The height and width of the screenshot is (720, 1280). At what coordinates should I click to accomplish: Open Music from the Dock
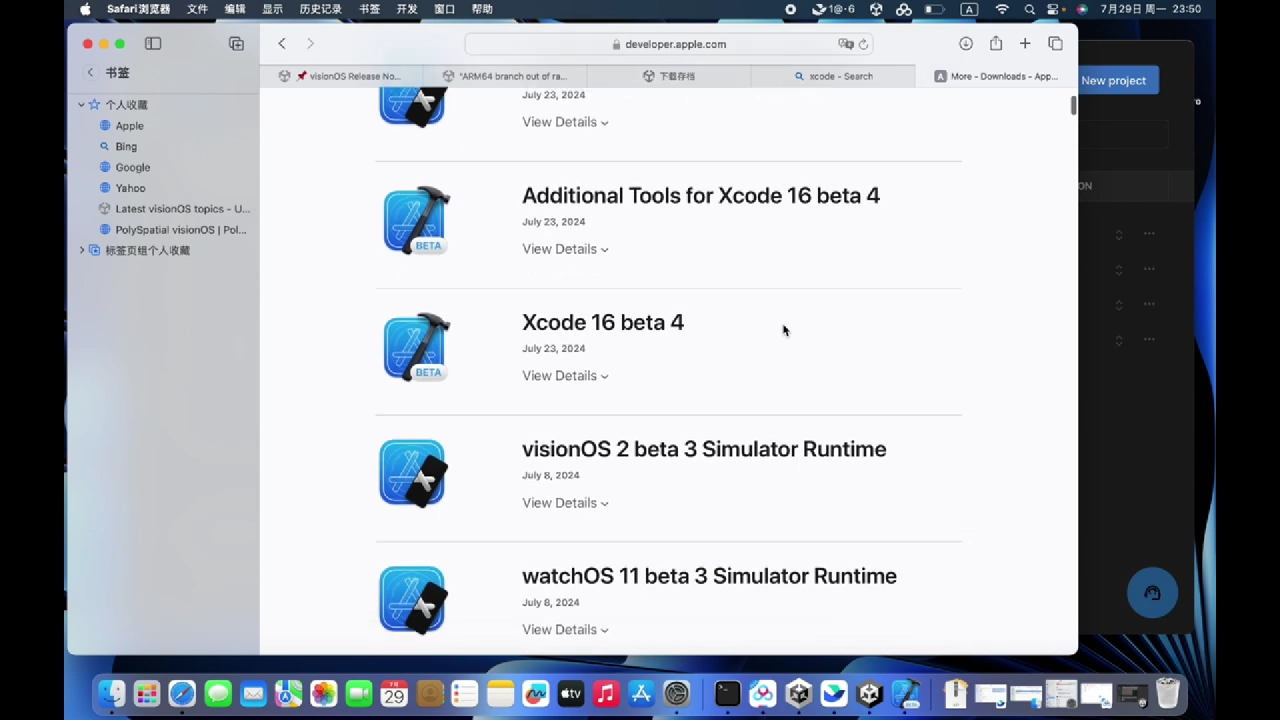click(x=605, y=693)
